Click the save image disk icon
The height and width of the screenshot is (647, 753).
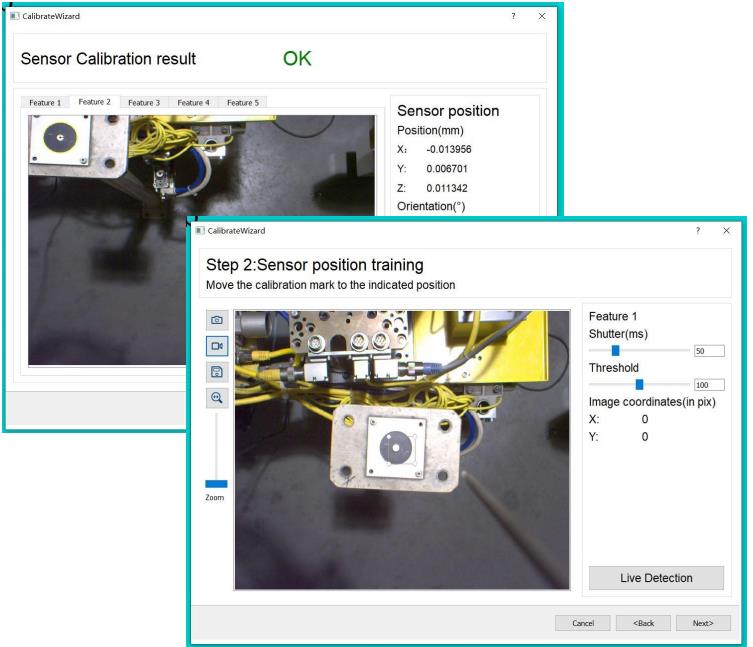click(217, 372)
